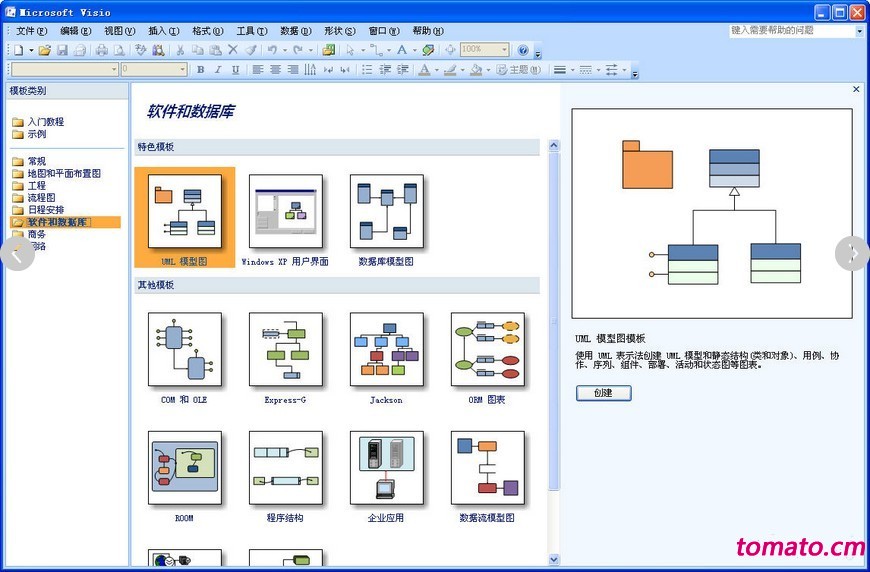Click the Help question mark icon
This screenshot has height=572, width=870.
pyautogui.click(x=523, y=50)
